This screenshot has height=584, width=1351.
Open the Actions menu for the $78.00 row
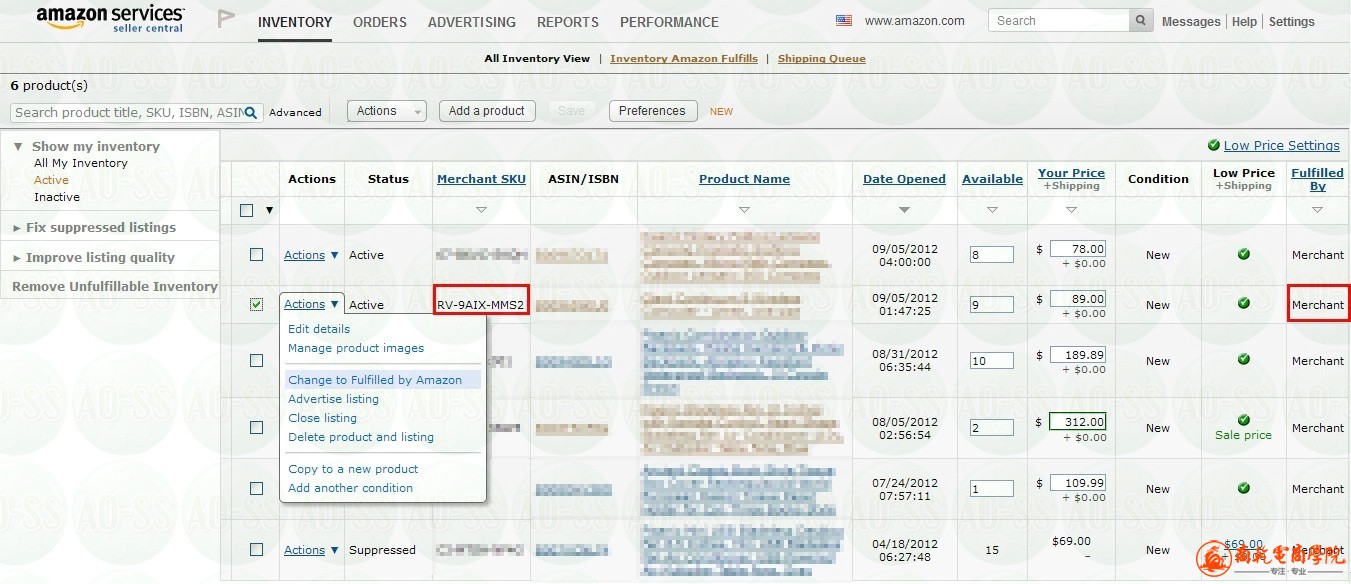tap(311, 255)
